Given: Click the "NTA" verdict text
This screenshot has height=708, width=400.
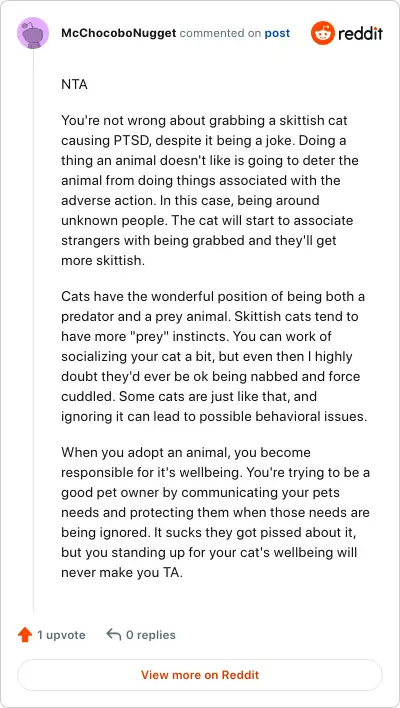Looking at the screenshot, I should [74, 84].
